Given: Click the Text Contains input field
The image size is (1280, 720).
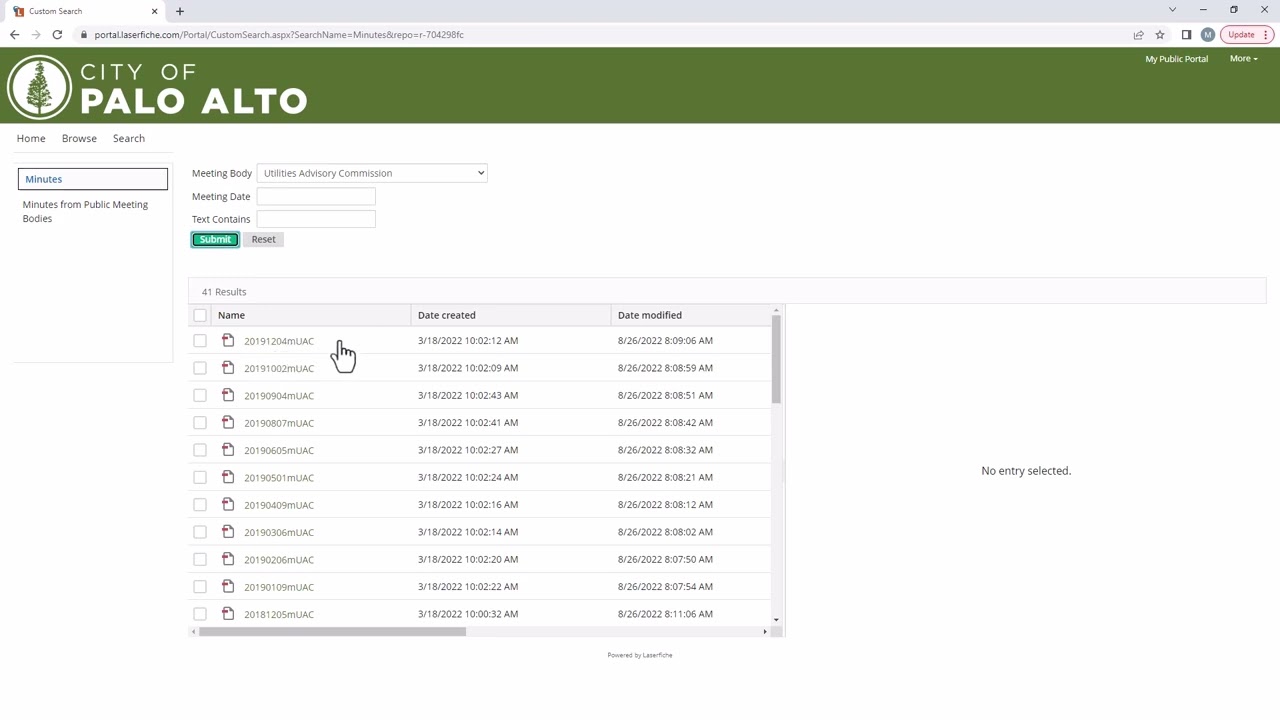Looking at the screenshot, I should click(x=316, y=219).
